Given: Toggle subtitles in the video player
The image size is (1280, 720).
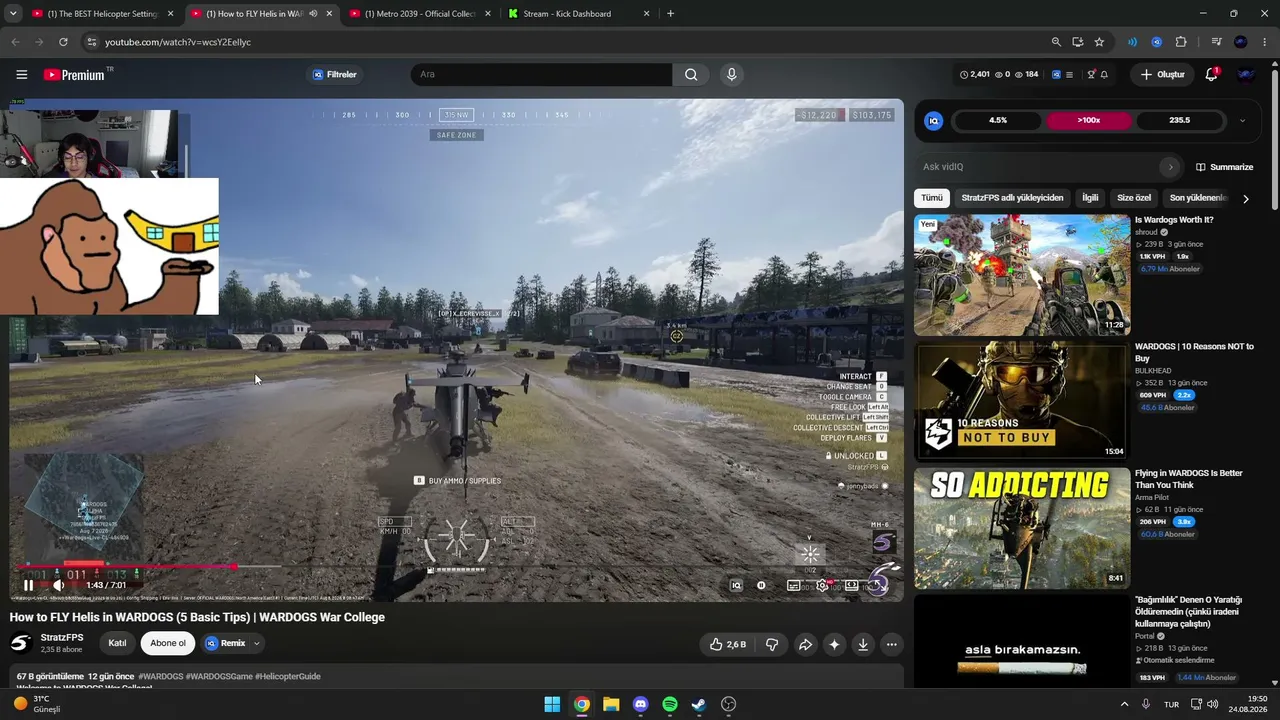Looking at the screenshot, I should pos(793,586).
